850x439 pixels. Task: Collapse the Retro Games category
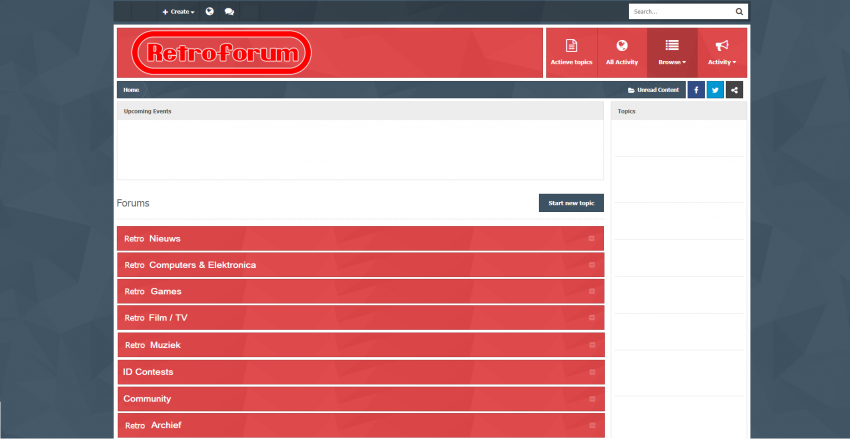click(x=591, y=292)
